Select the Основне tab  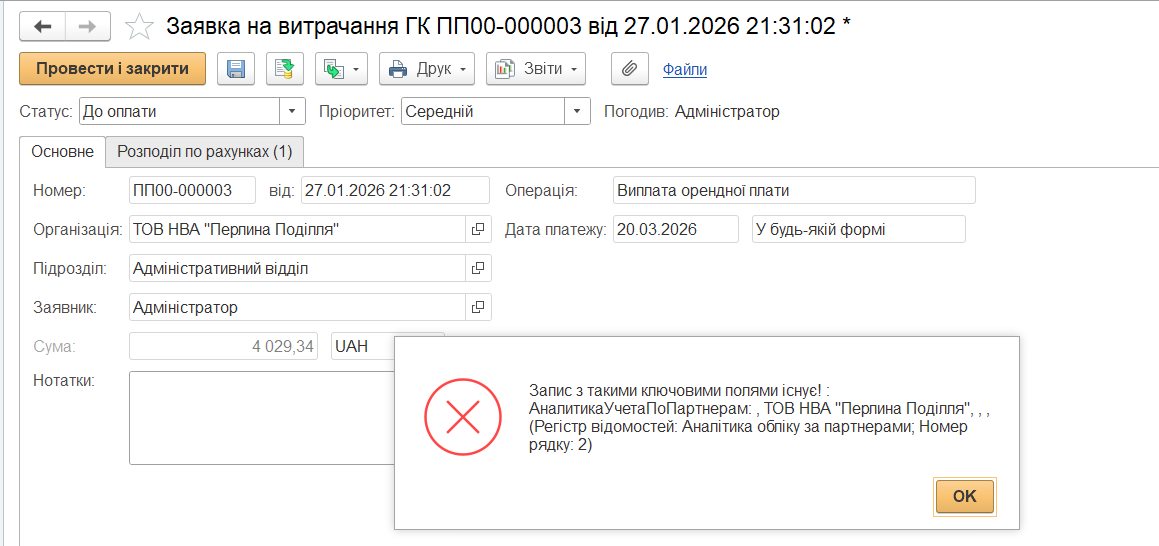(62, 152)
